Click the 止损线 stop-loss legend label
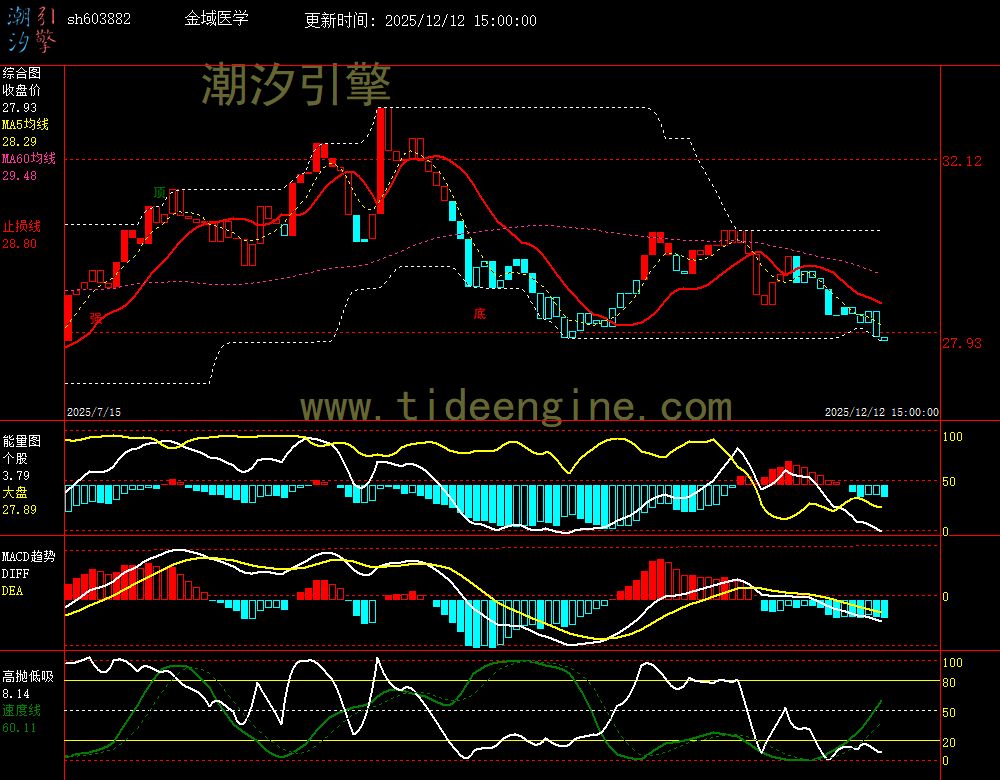The image size is (1000, 780). 21,226
